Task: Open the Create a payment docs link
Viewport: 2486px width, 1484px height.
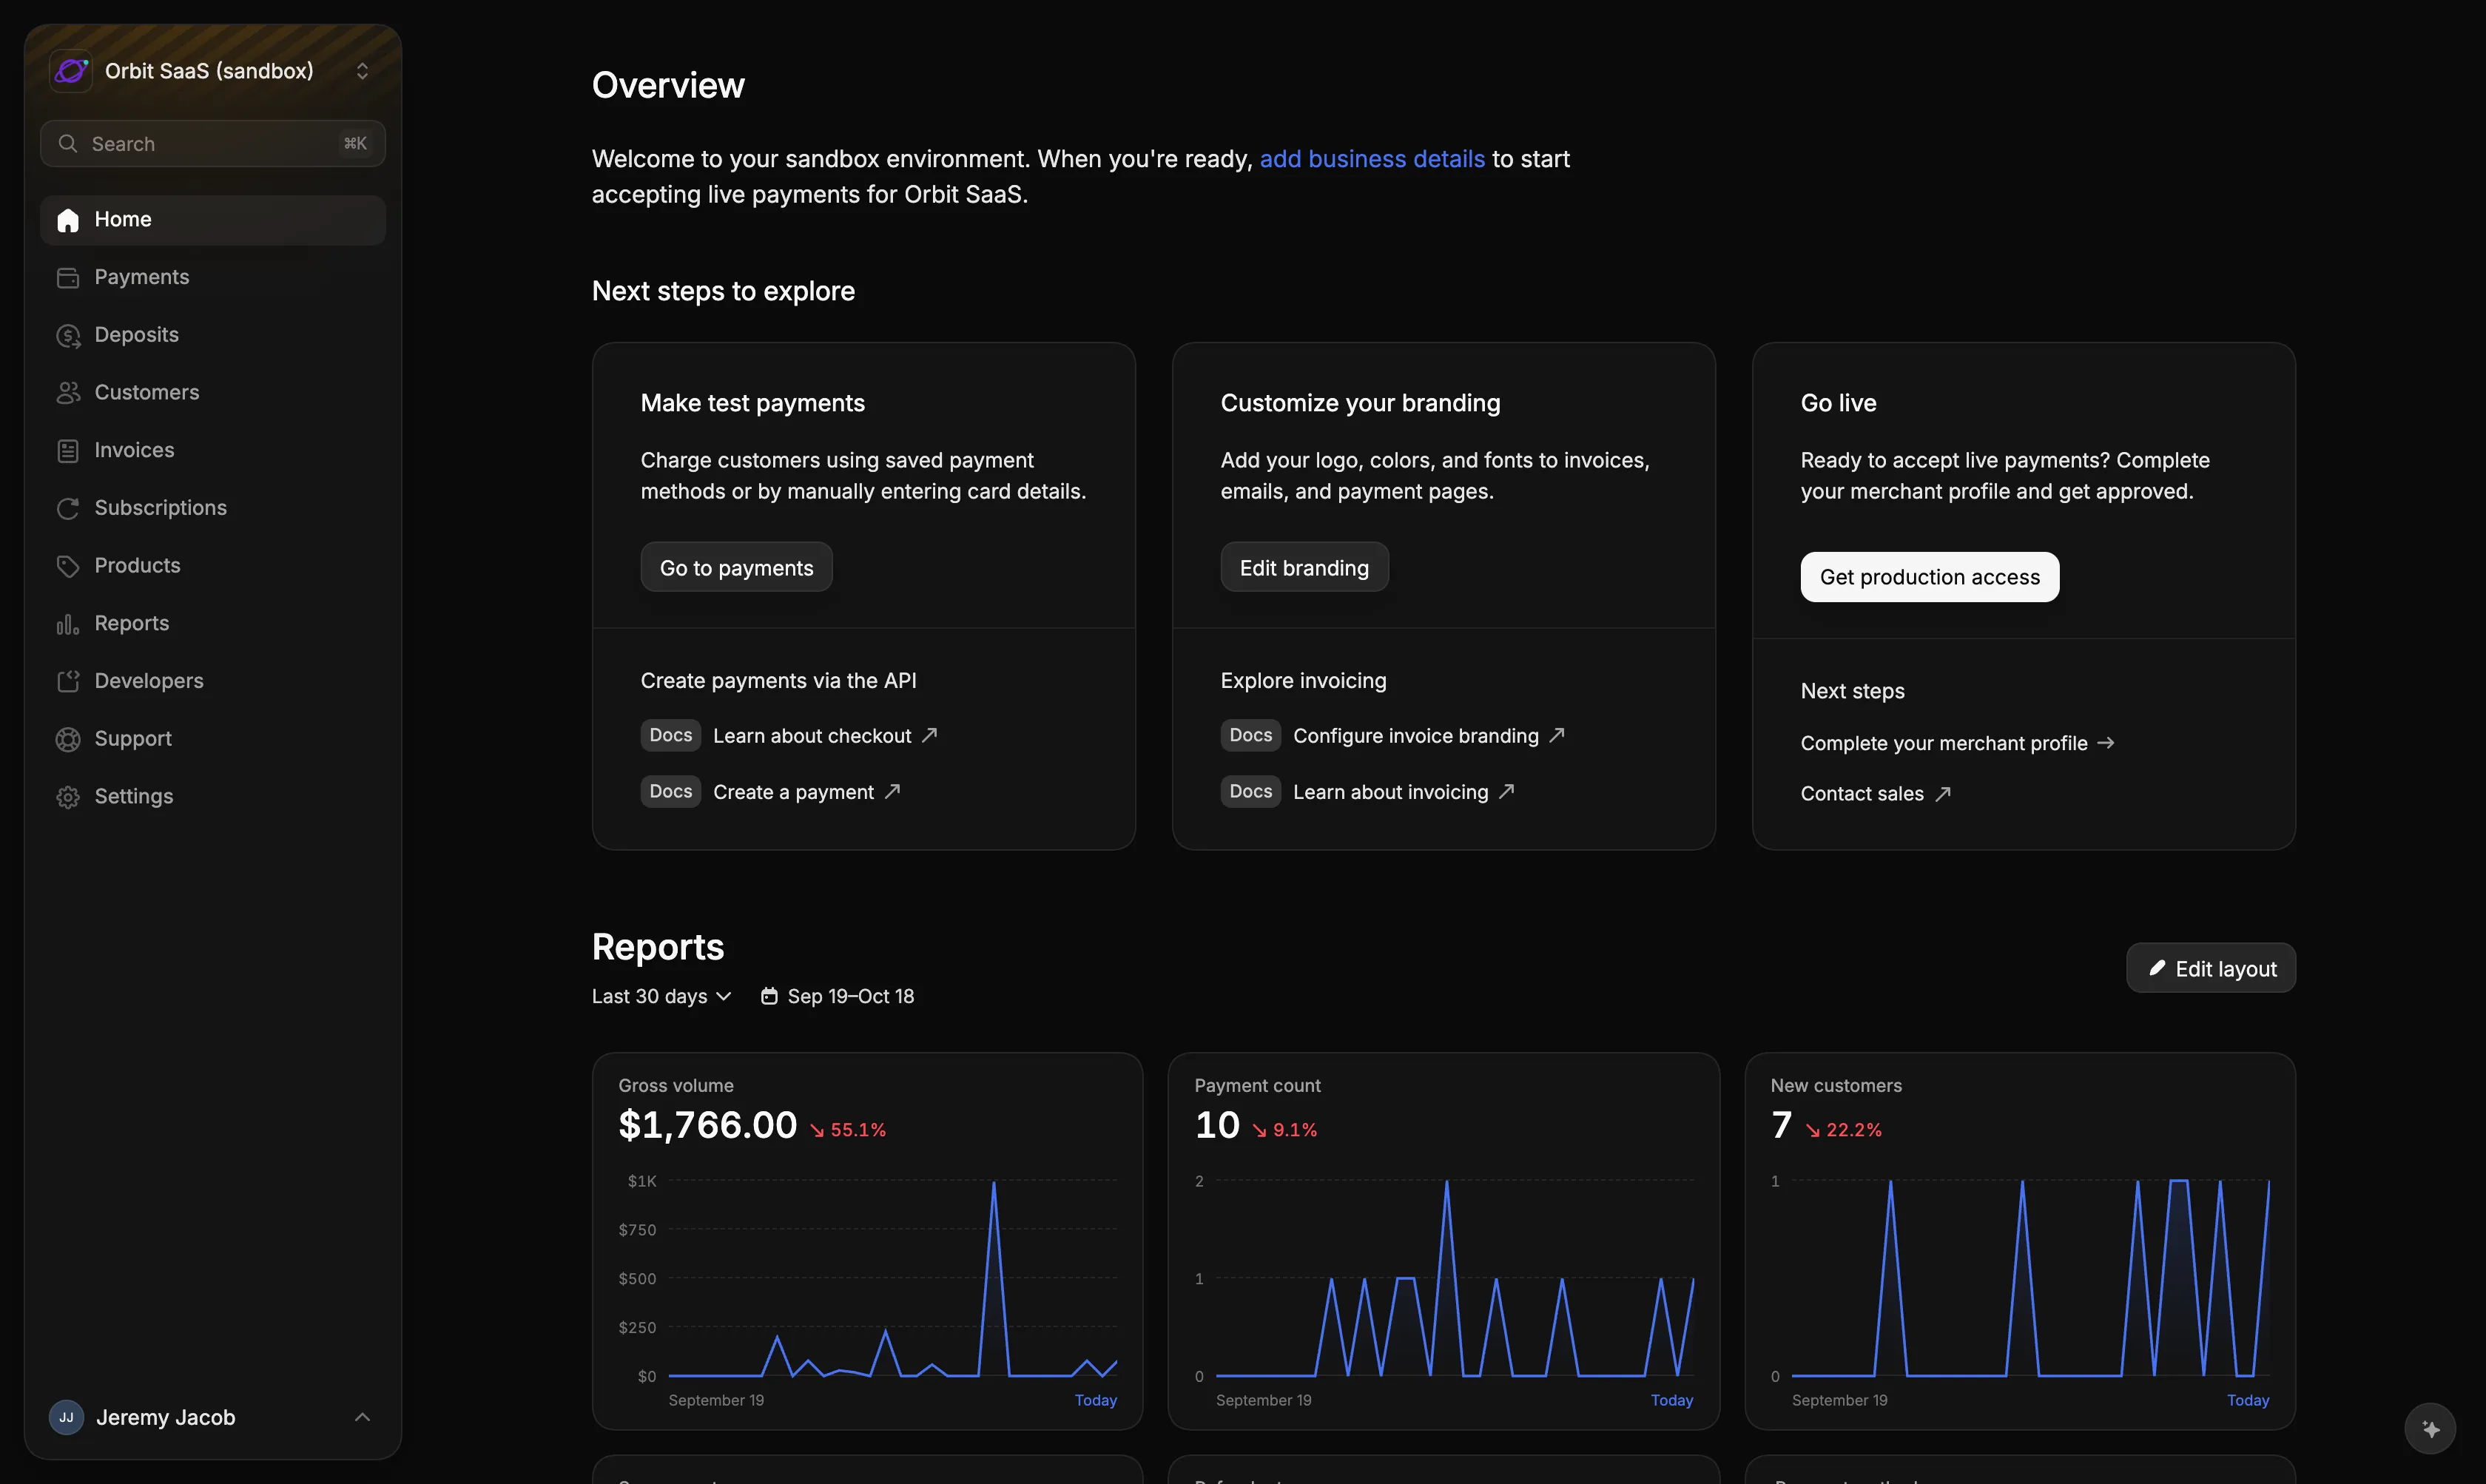Action: tap(806, 791)
